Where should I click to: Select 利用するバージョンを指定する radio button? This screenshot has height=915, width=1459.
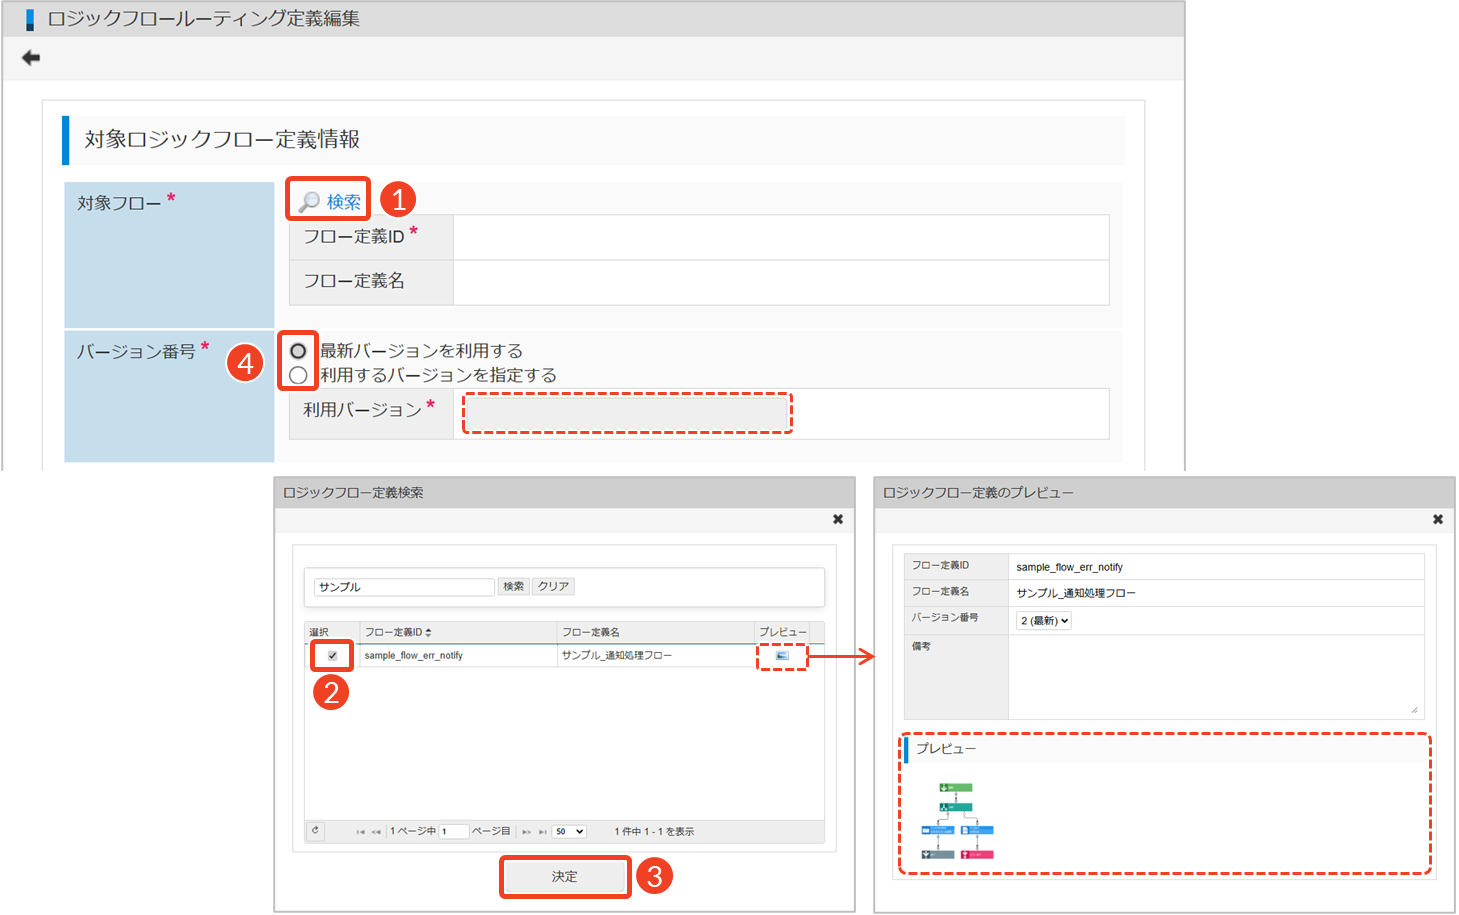298,375
